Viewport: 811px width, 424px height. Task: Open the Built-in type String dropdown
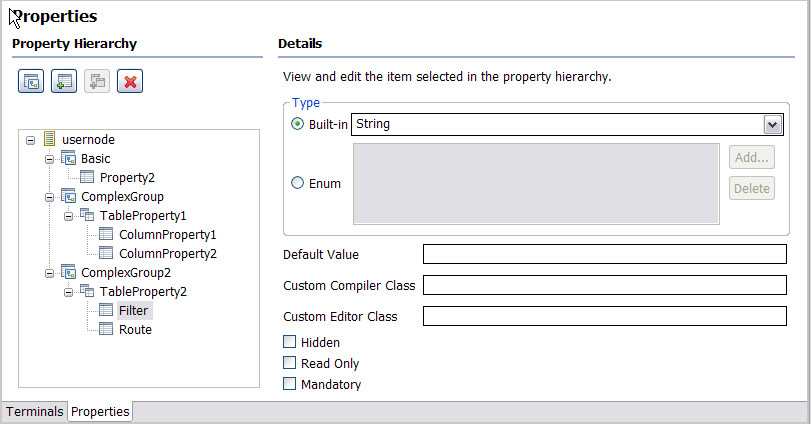pos(773,125)
